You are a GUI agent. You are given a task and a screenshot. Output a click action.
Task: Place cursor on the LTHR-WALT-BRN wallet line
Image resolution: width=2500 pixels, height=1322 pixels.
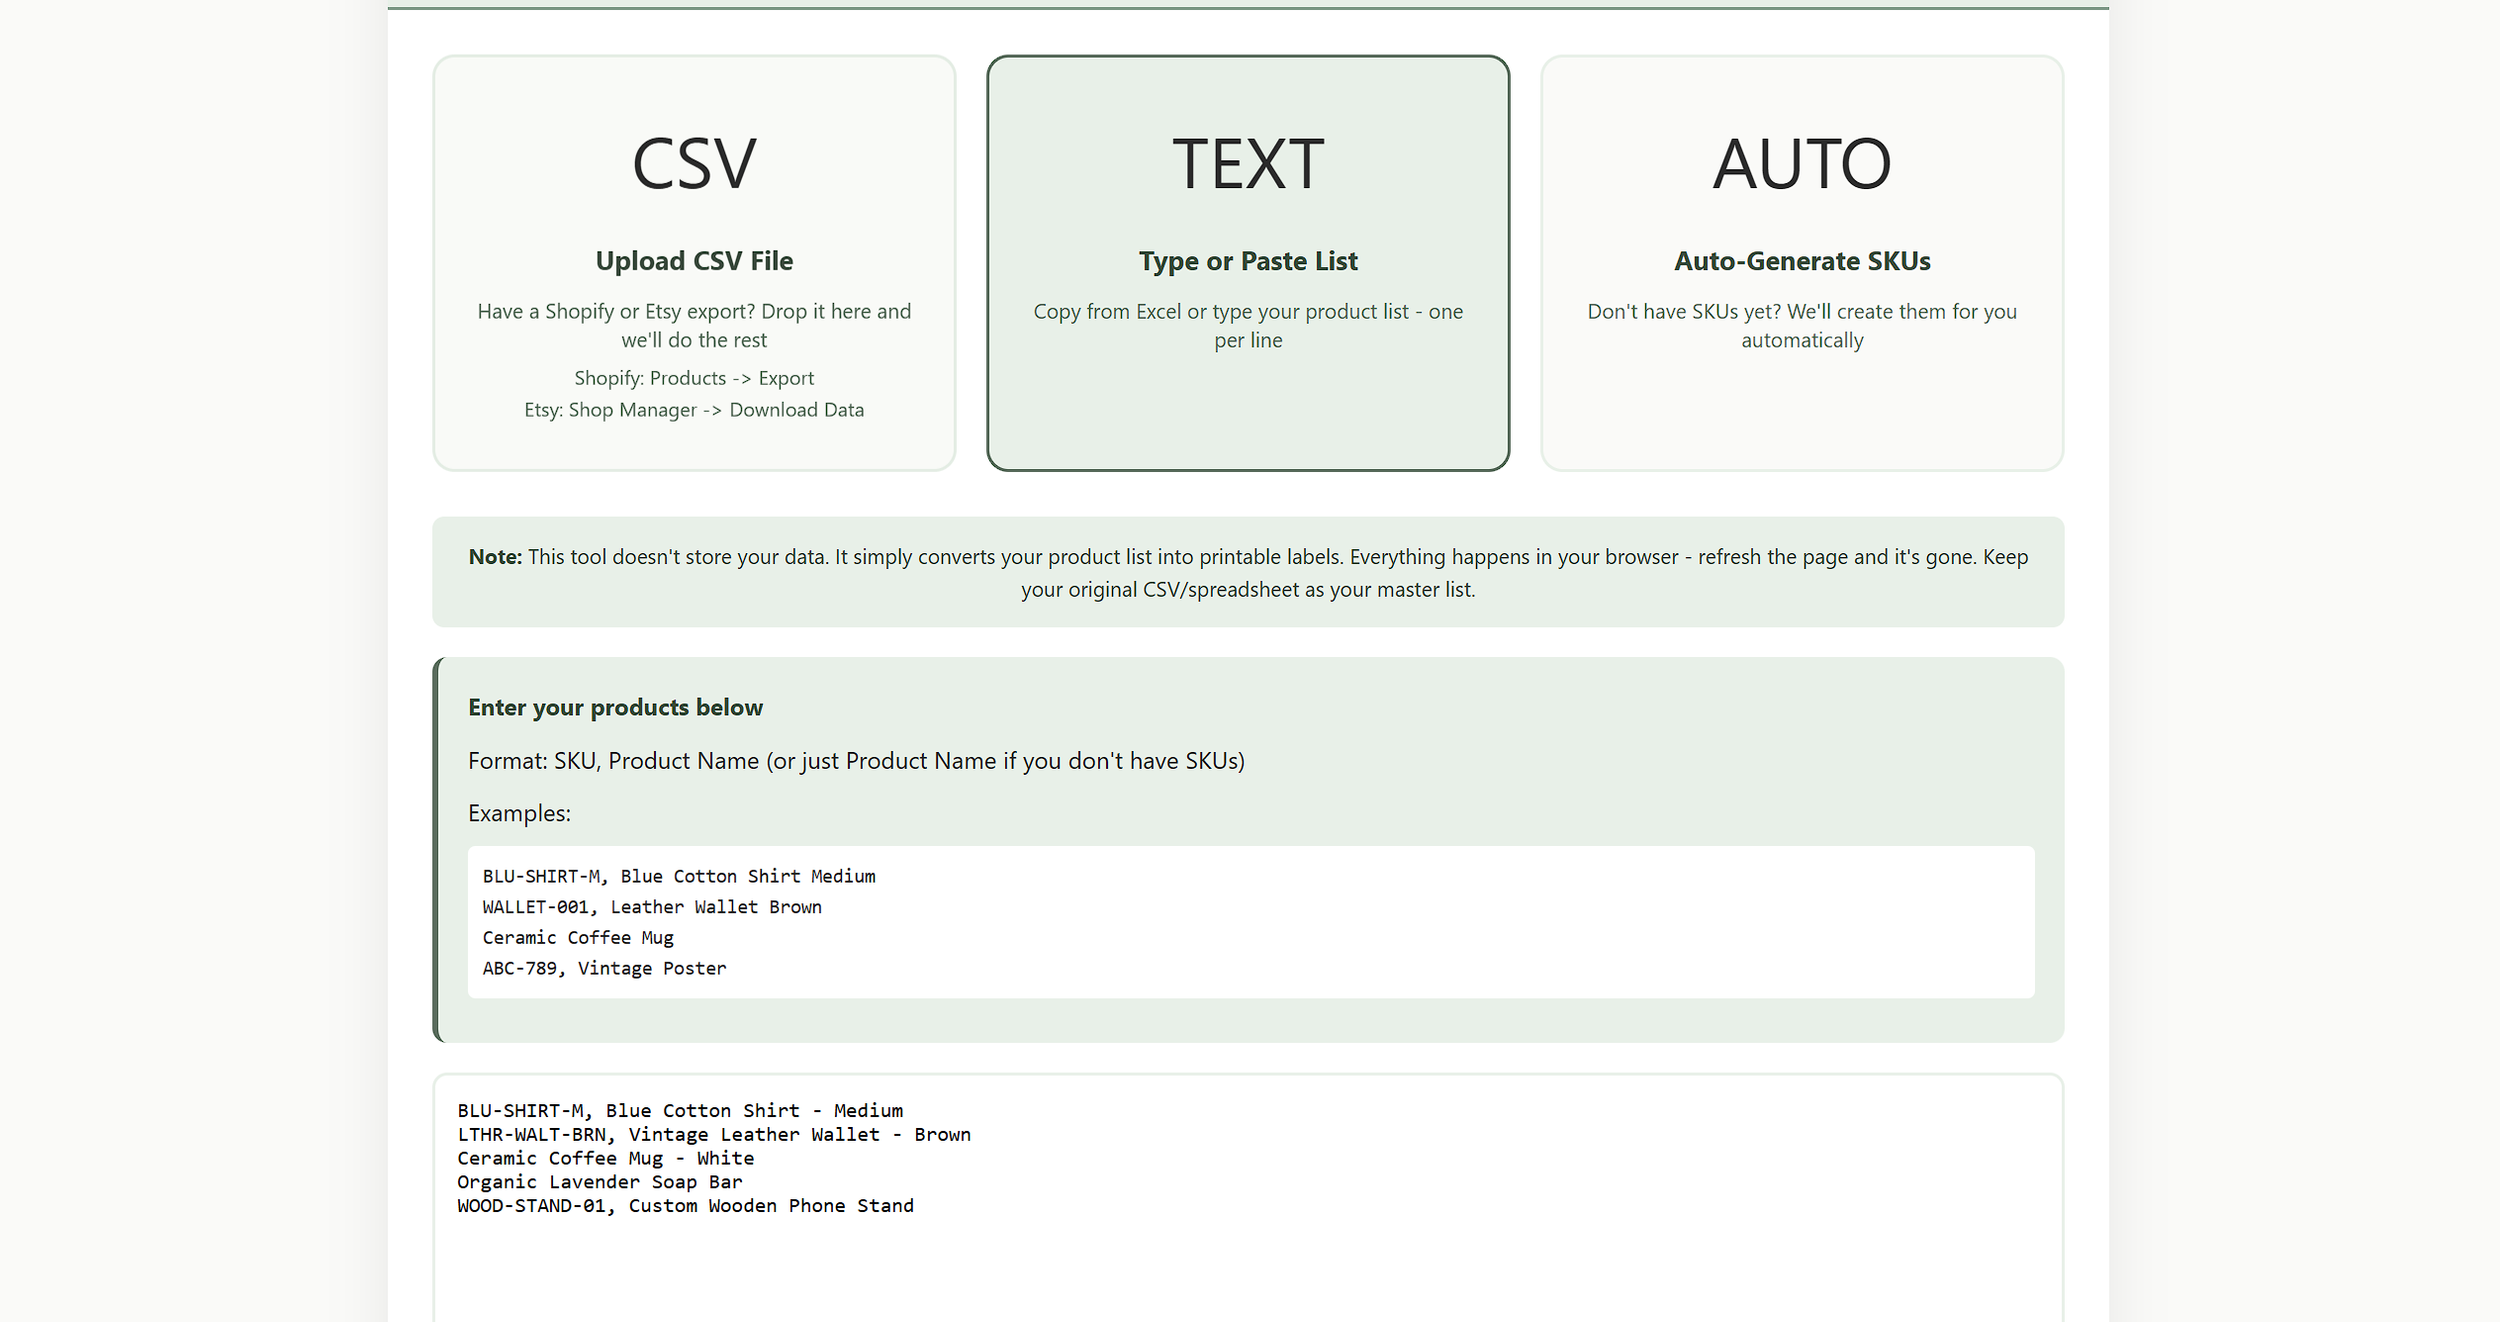click(x=712, y=1134)
